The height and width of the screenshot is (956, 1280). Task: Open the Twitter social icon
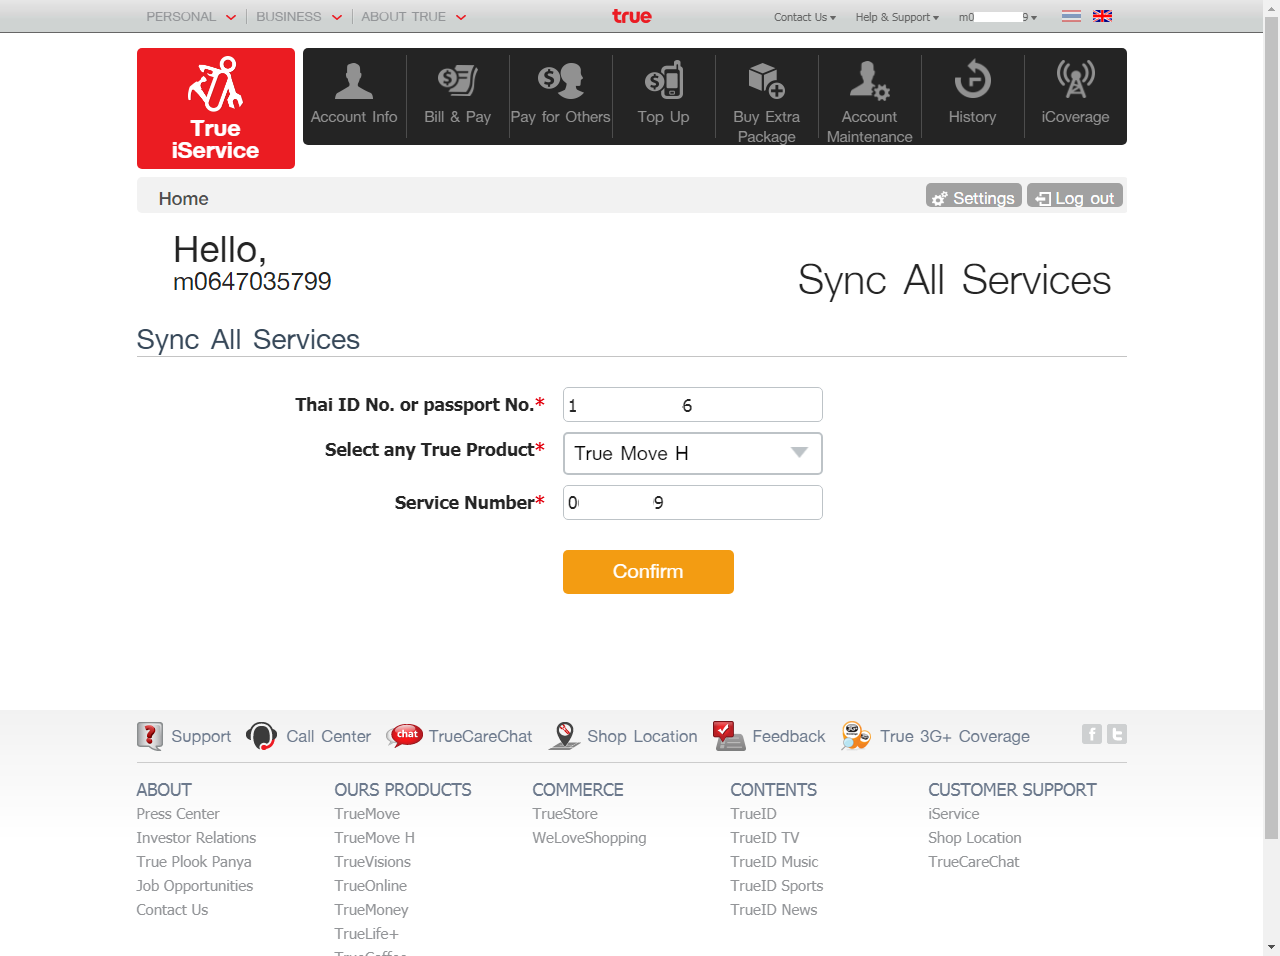1117,734
